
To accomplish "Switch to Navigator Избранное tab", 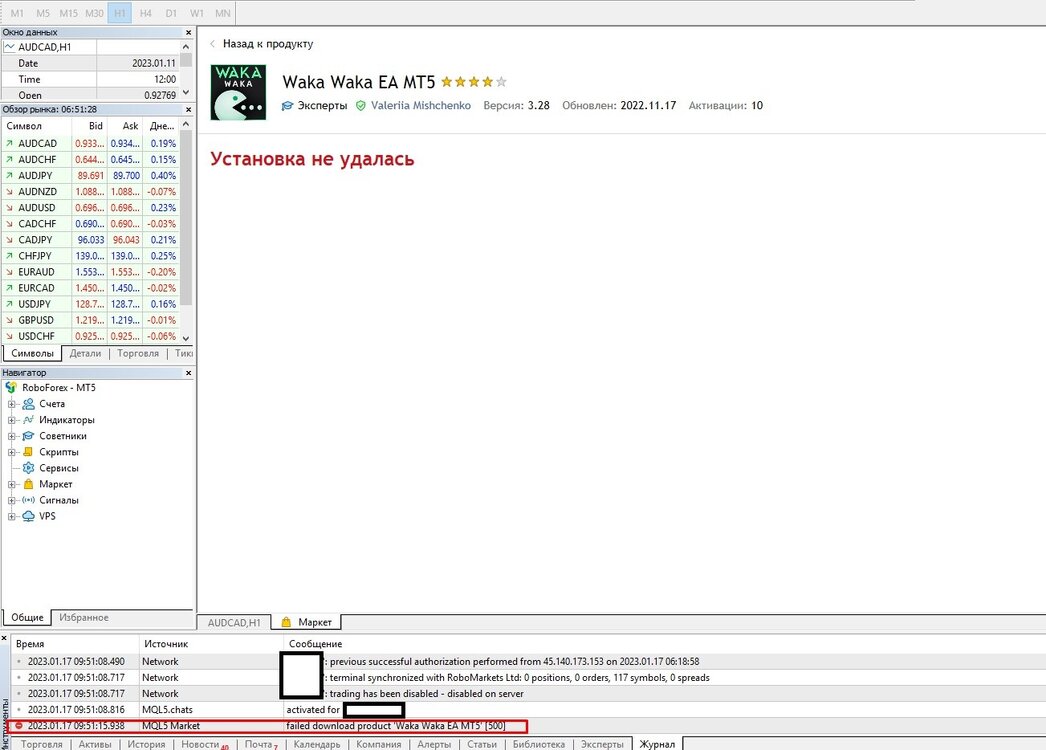I will coord(84,618).
